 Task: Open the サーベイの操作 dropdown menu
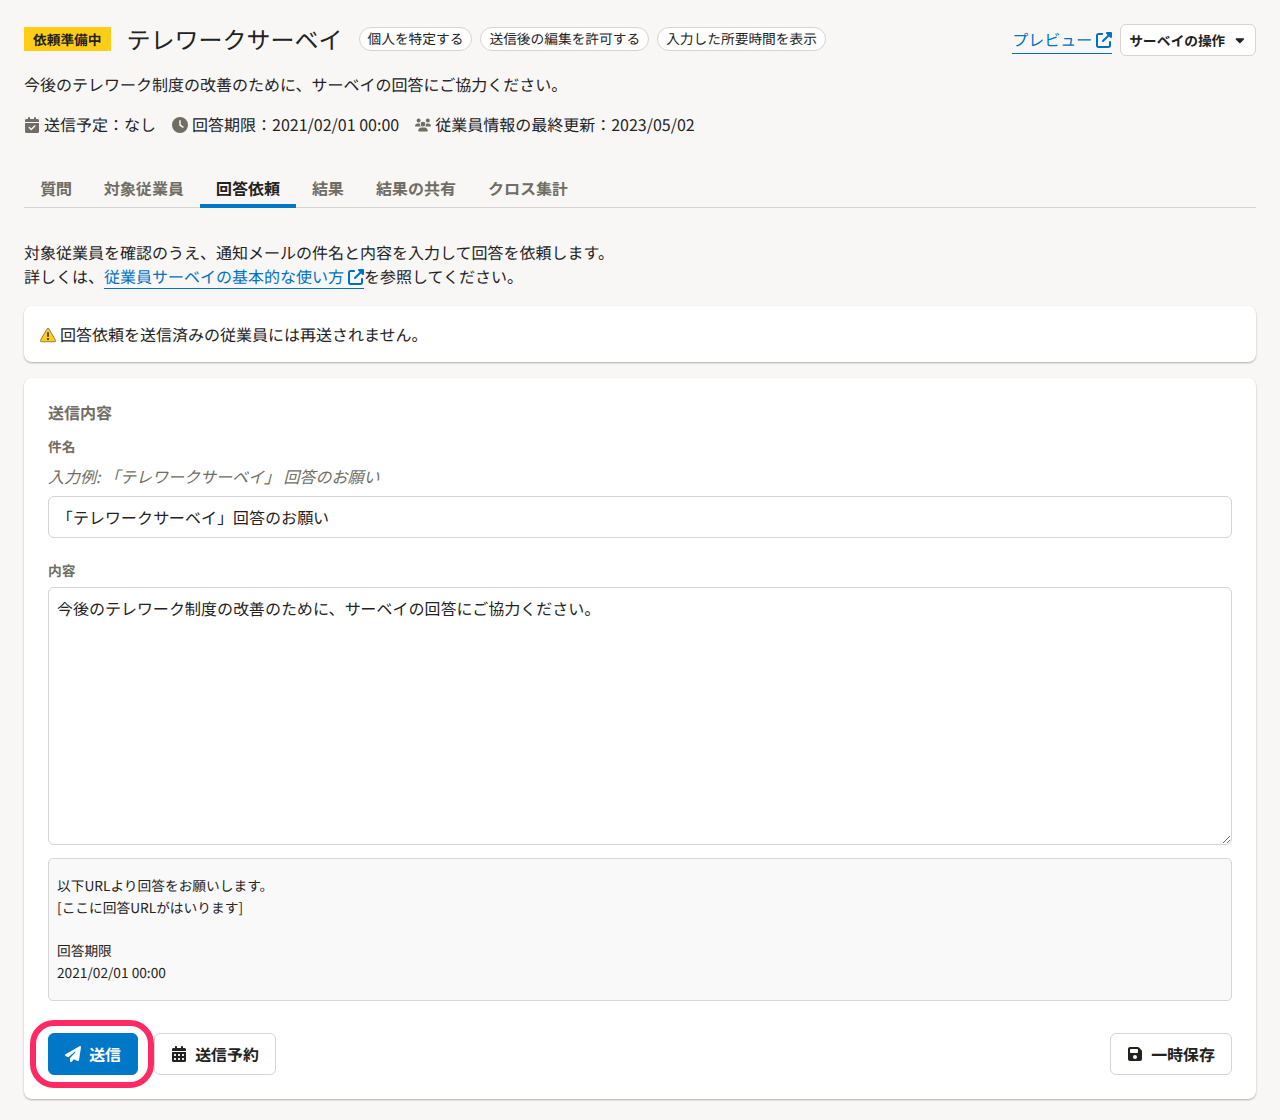[1187, 40]
